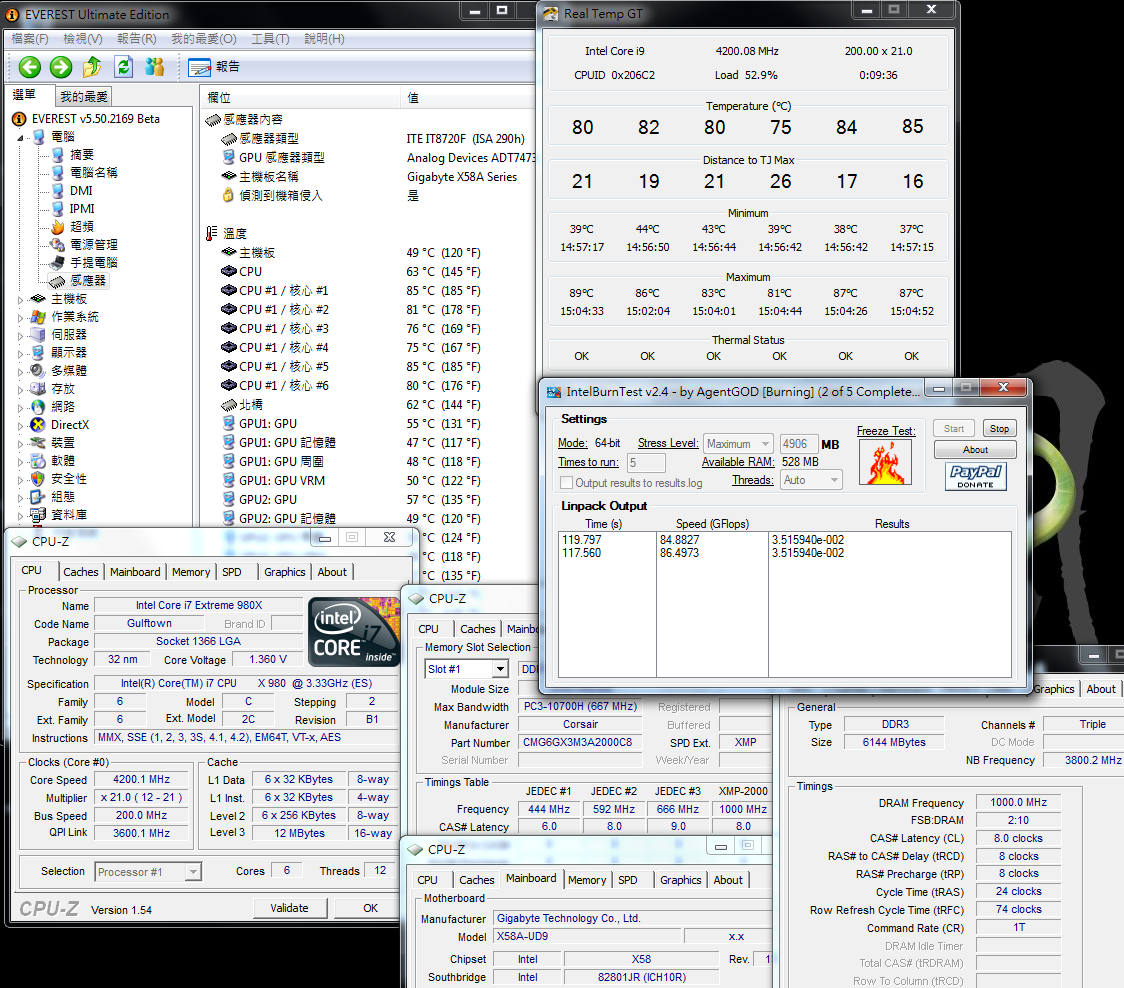Click the up-level folder arrow icon in EVEREST
The width and height of the screenshot is (1124, 988).
pos(92,67)
